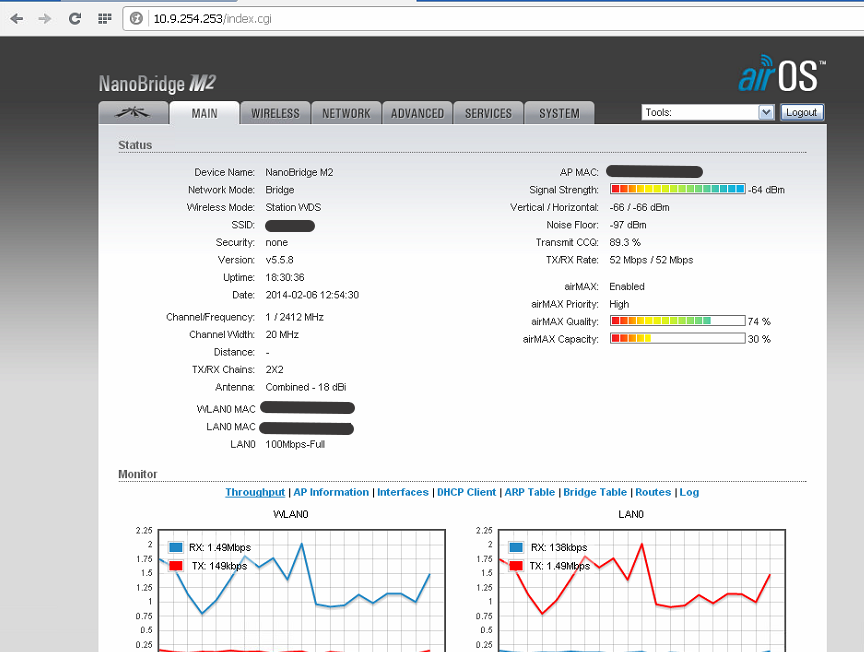Reload the page with the refresh icon

click(75, 18)
